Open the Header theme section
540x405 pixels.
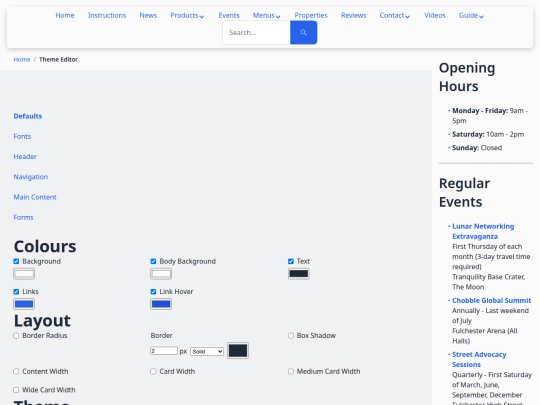tap(25, 157)
